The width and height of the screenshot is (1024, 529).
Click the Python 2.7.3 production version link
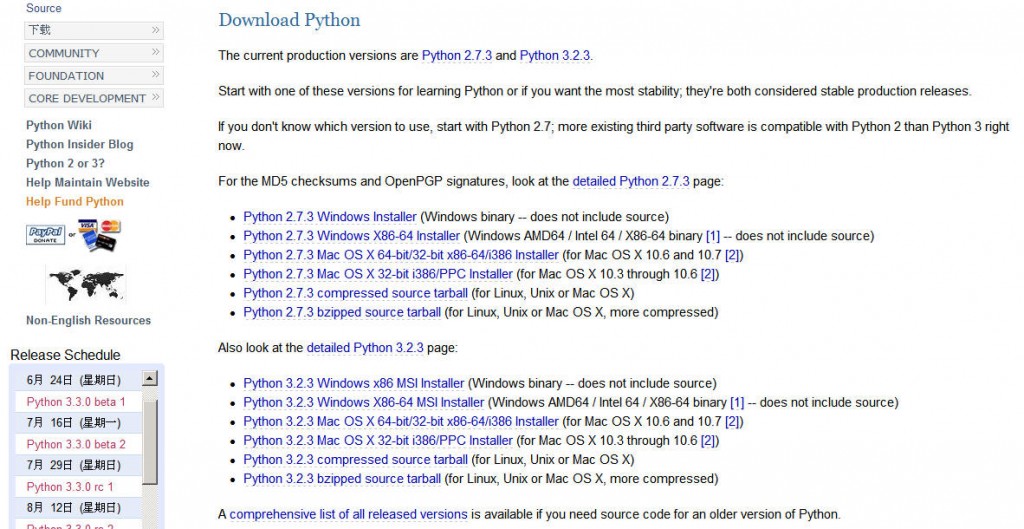pos(457,56)
